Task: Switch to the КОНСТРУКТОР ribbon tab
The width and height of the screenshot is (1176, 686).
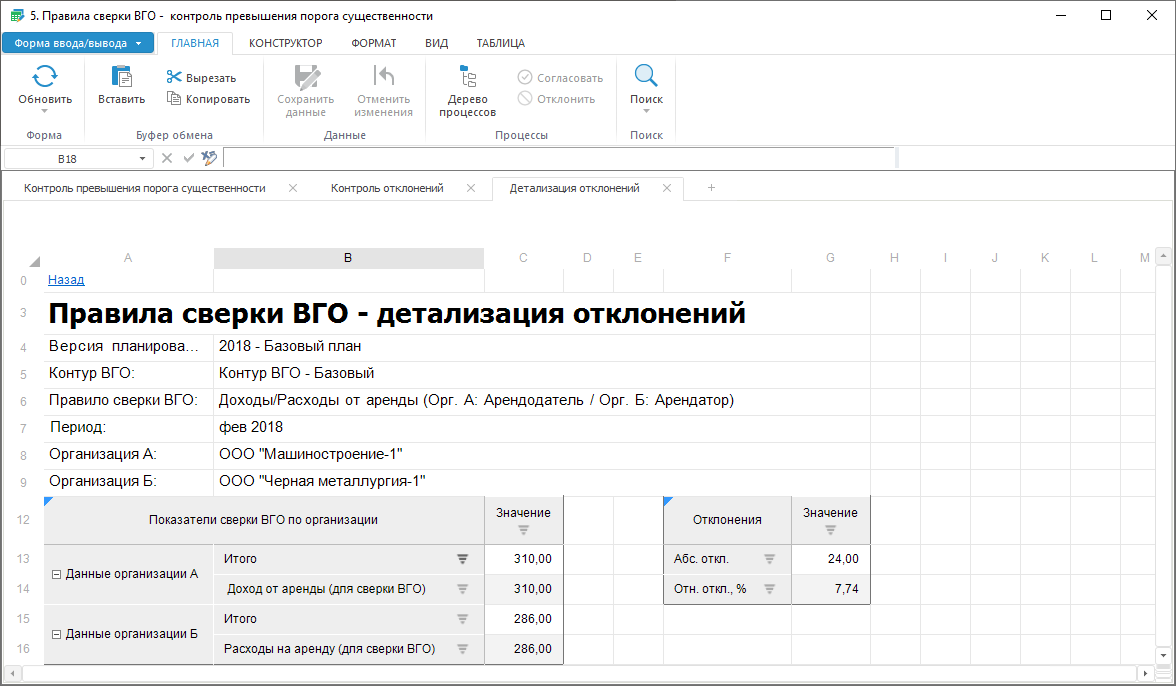Action: pyautogui.click(x=285, y=43)
